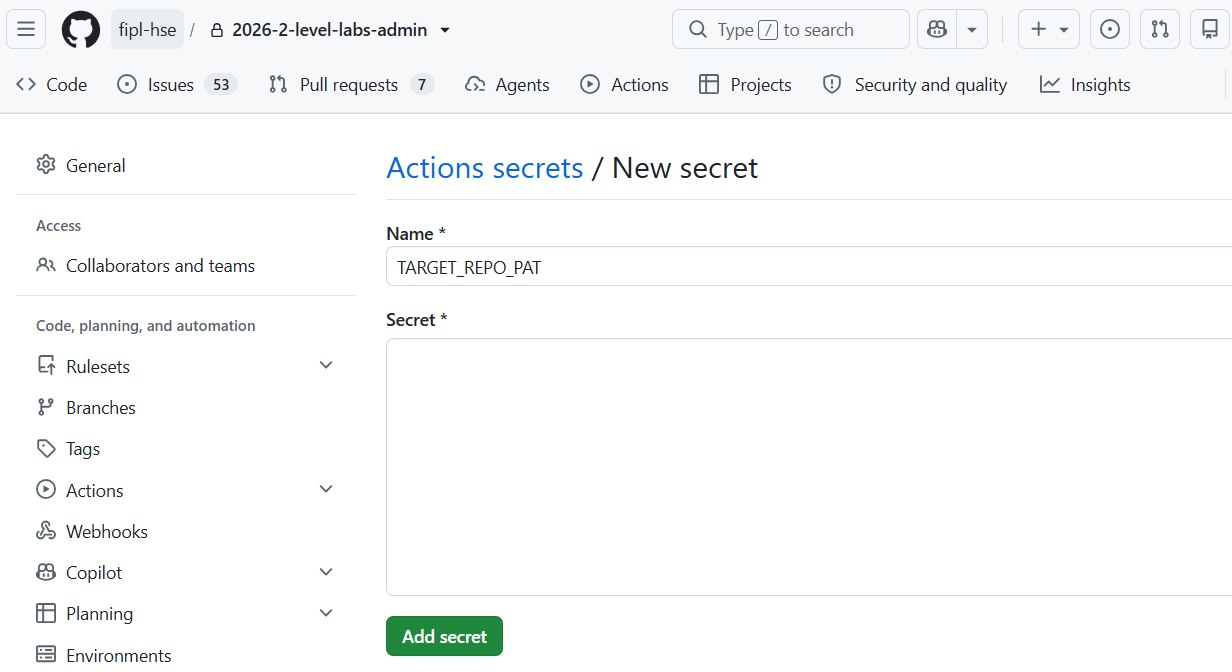This screenshot has height=672, width=1232.
Task: Click the Insights graph icon
Action: [1049, 85]
